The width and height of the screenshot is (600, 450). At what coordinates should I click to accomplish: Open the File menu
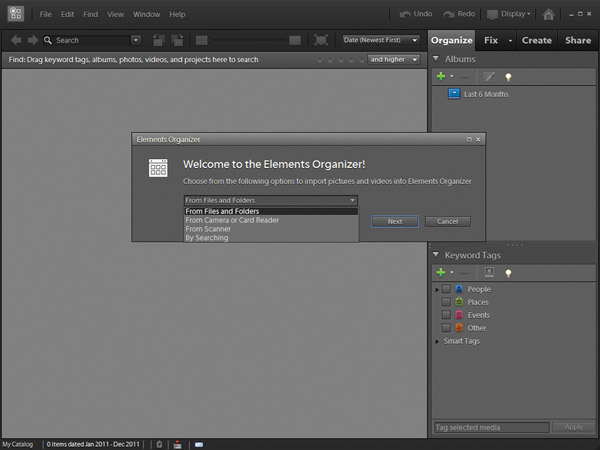click(46, 15)
